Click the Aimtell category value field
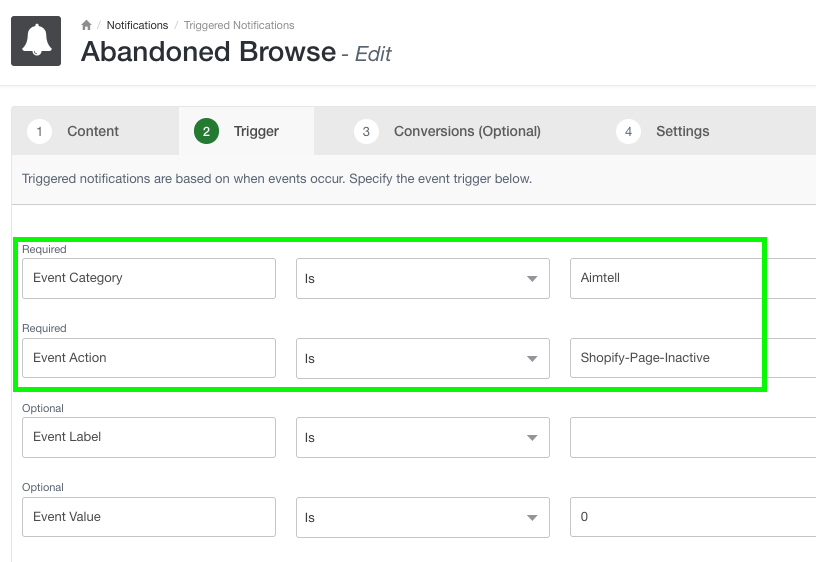The width and height of the screenshot is (816, 562). point(692,278)
